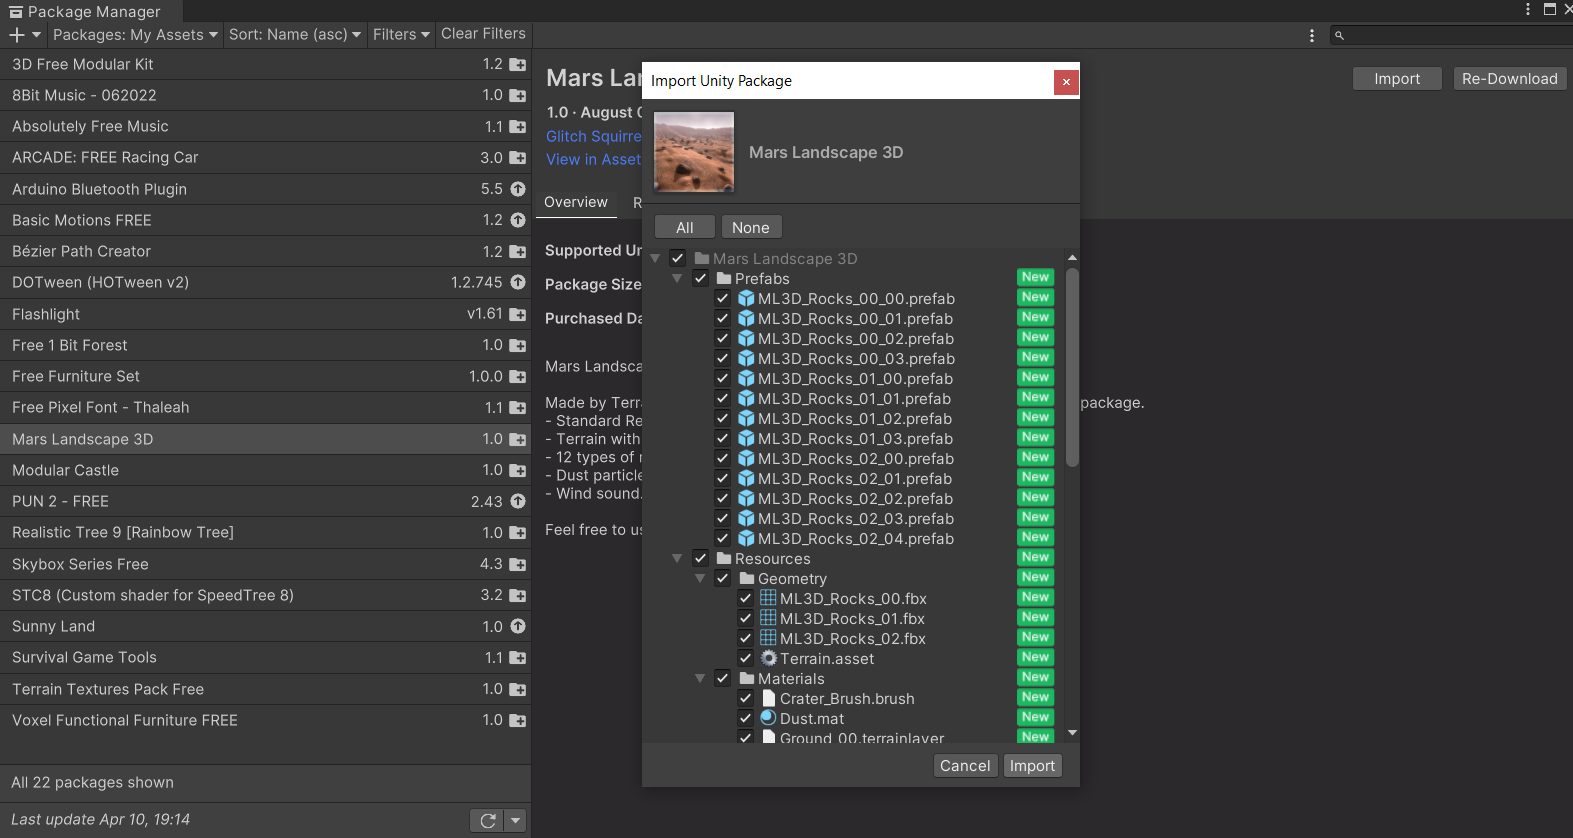1573x838 pixels.
Task: Collapse the Prefabs folder arrow
Action: tap(678, 278)
